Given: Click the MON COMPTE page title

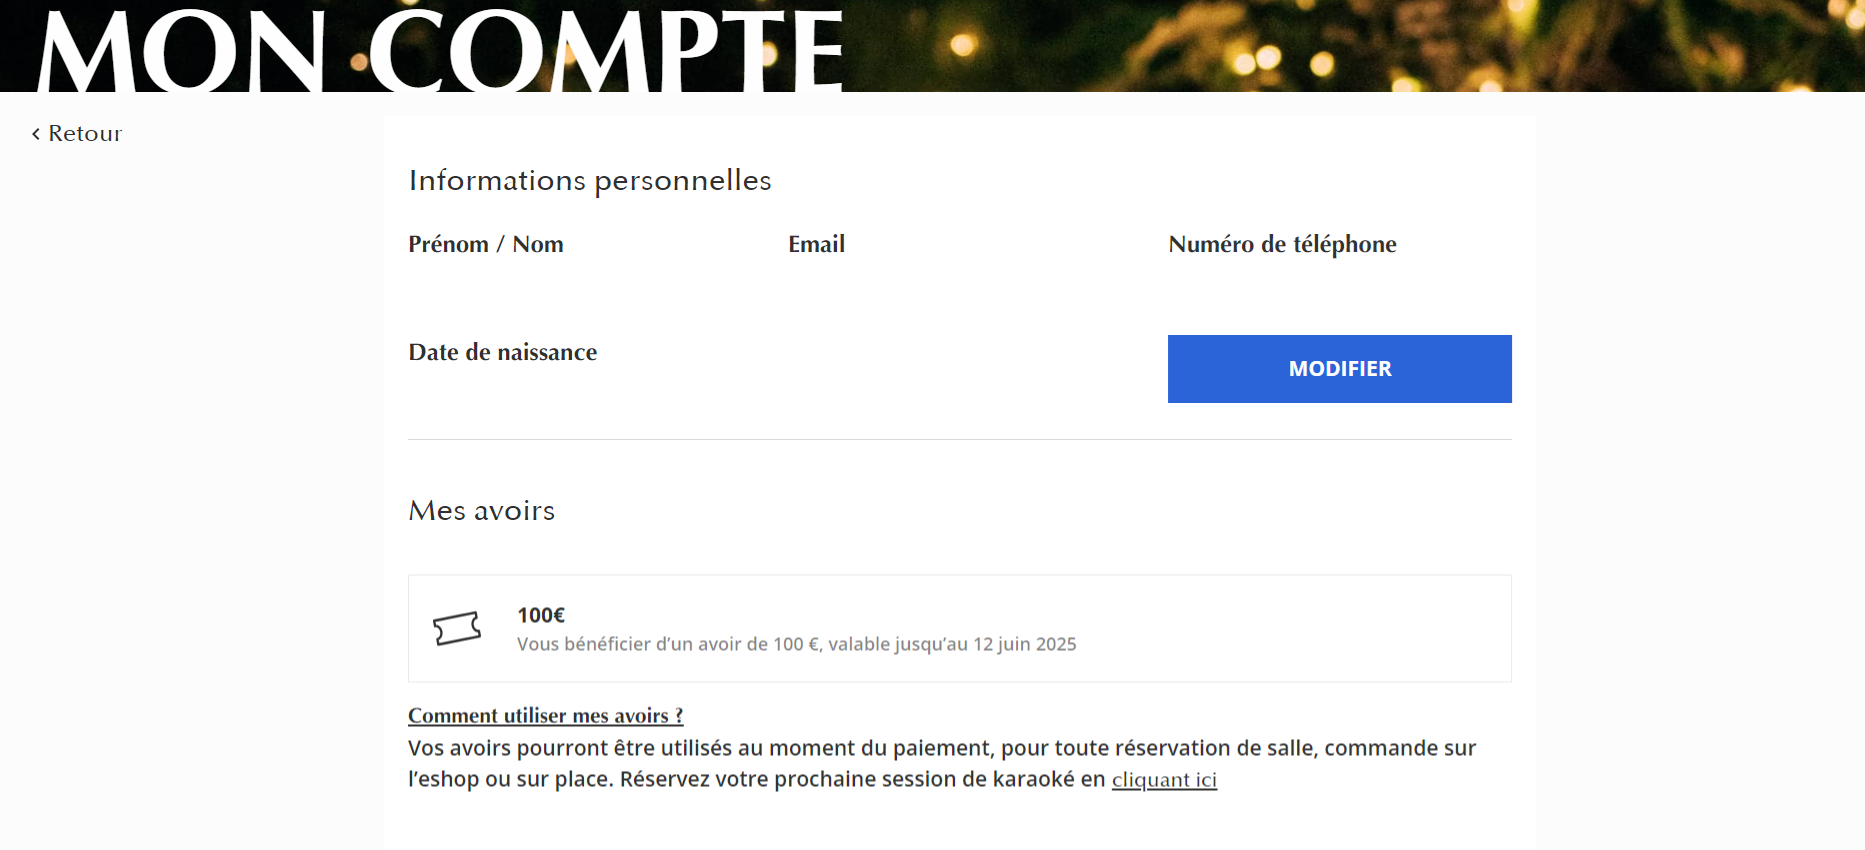Looking at the screenshot, I should tap(440, 50).
